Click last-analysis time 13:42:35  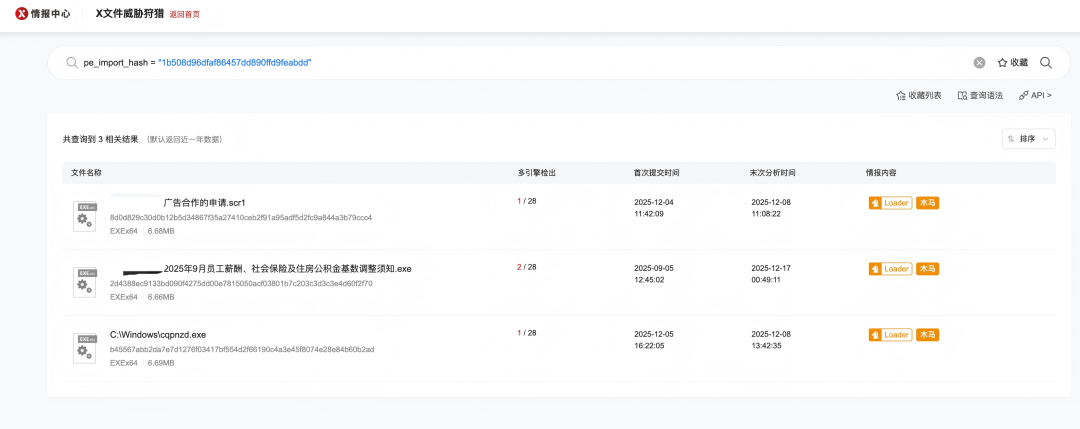(x=766, y=346)
